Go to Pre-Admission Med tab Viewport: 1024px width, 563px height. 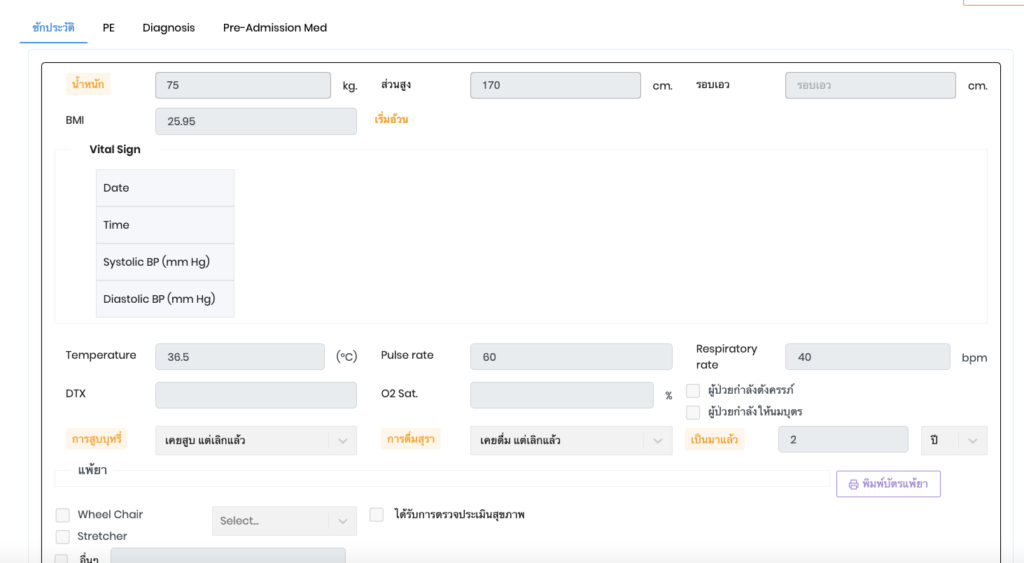tap(275, 28)
